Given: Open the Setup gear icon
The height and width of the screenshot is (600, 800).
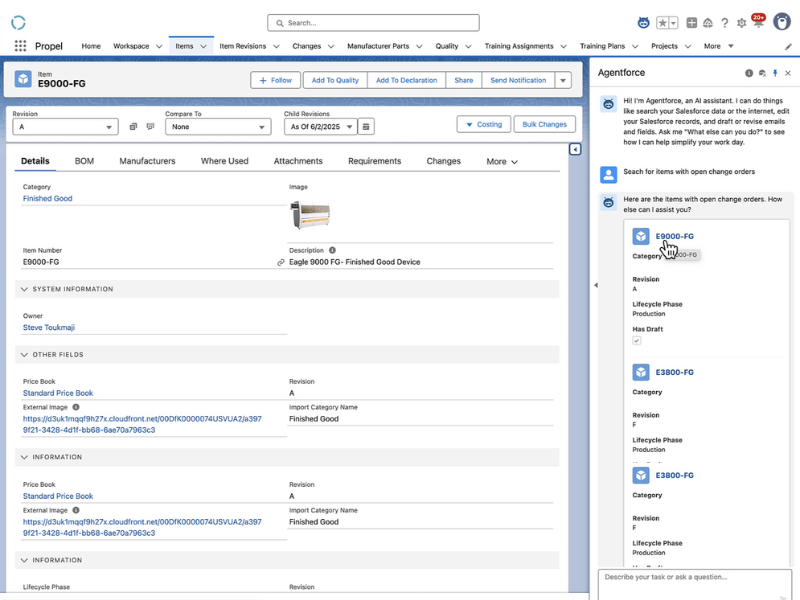Looking at the screenshot, I should (x=741, y=23).
